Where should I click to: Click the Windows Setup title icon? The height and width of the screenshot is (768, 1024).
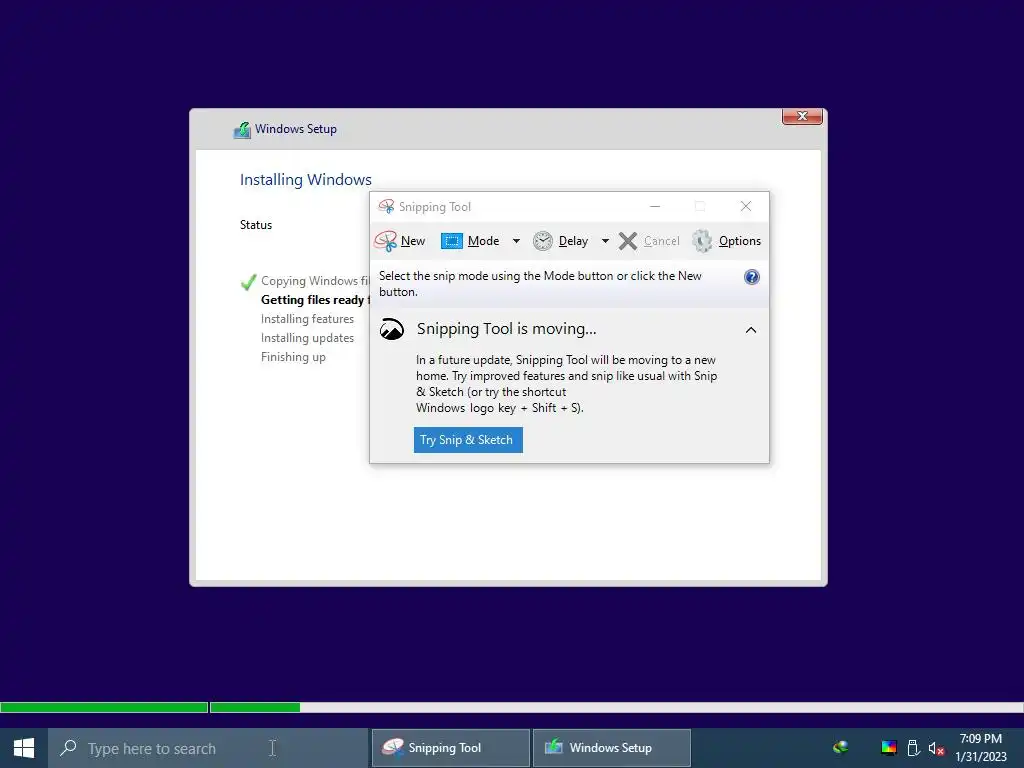pyautogui.click(x=242, y=130)
